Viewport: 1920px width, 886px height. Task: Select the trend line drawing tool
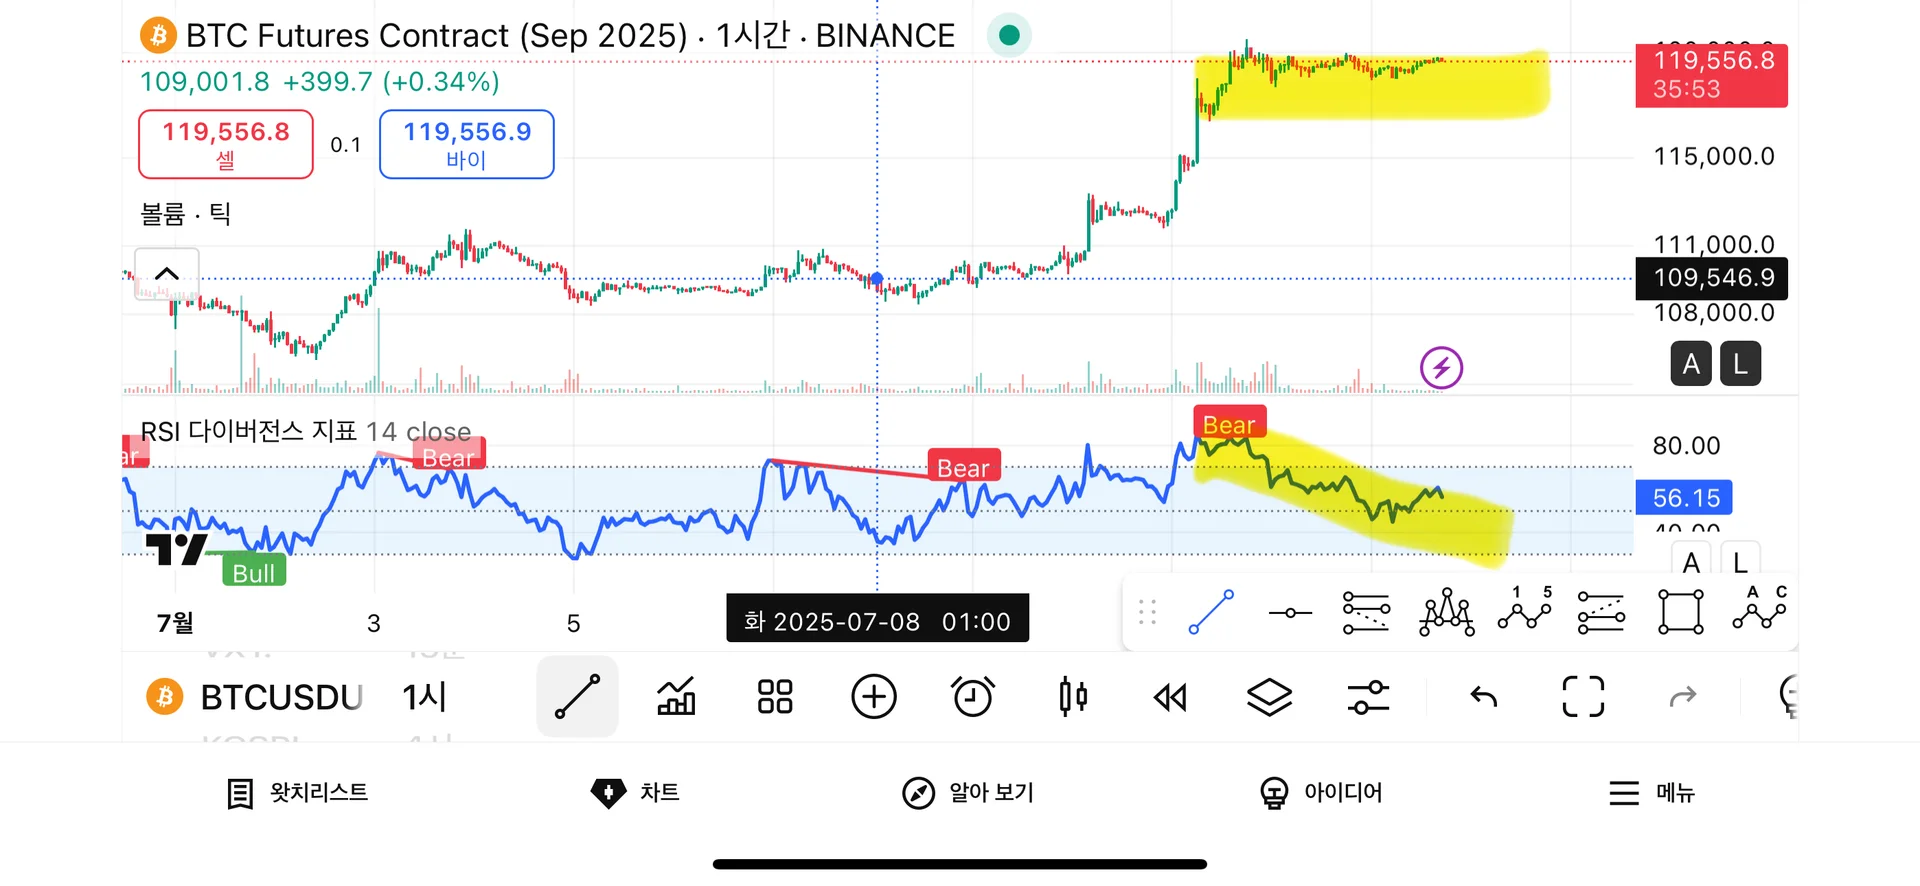[577, 697]
